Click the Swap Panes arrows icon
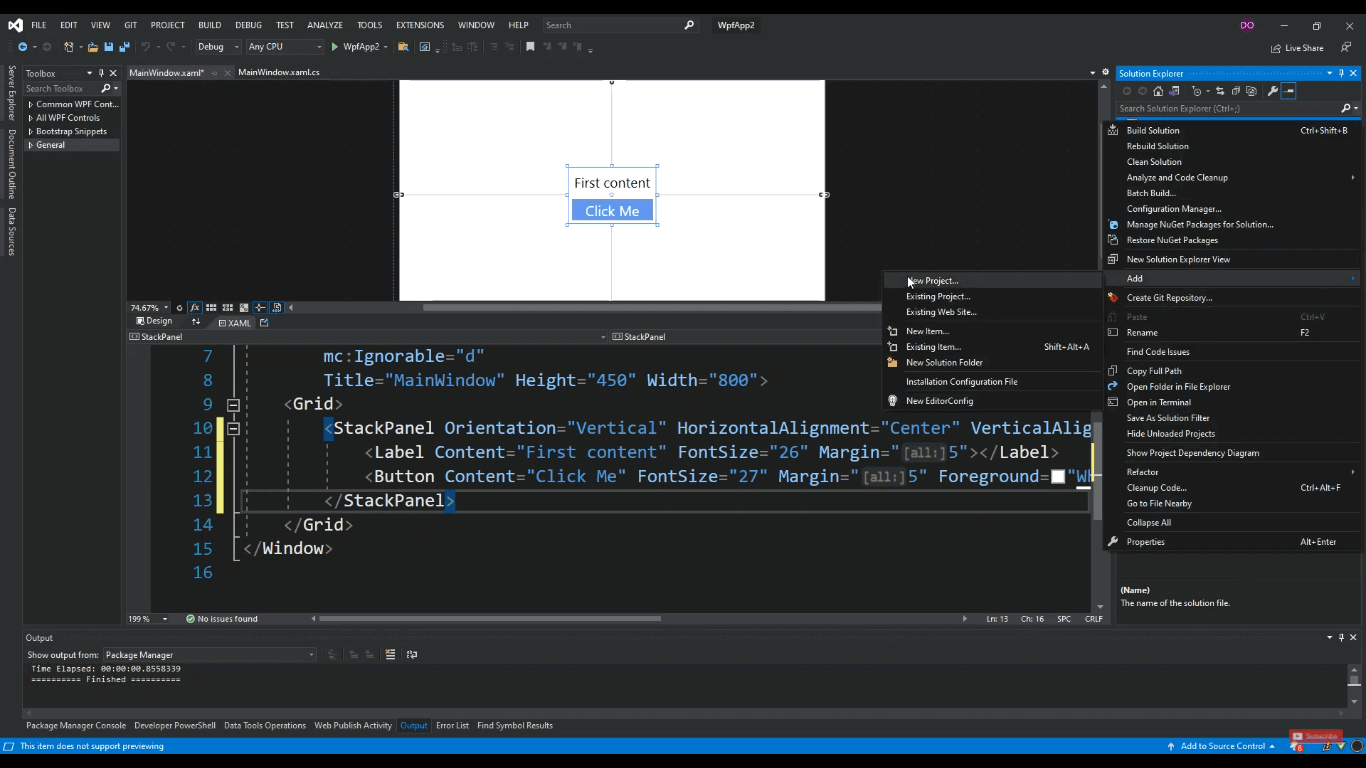 coord(196,322)
